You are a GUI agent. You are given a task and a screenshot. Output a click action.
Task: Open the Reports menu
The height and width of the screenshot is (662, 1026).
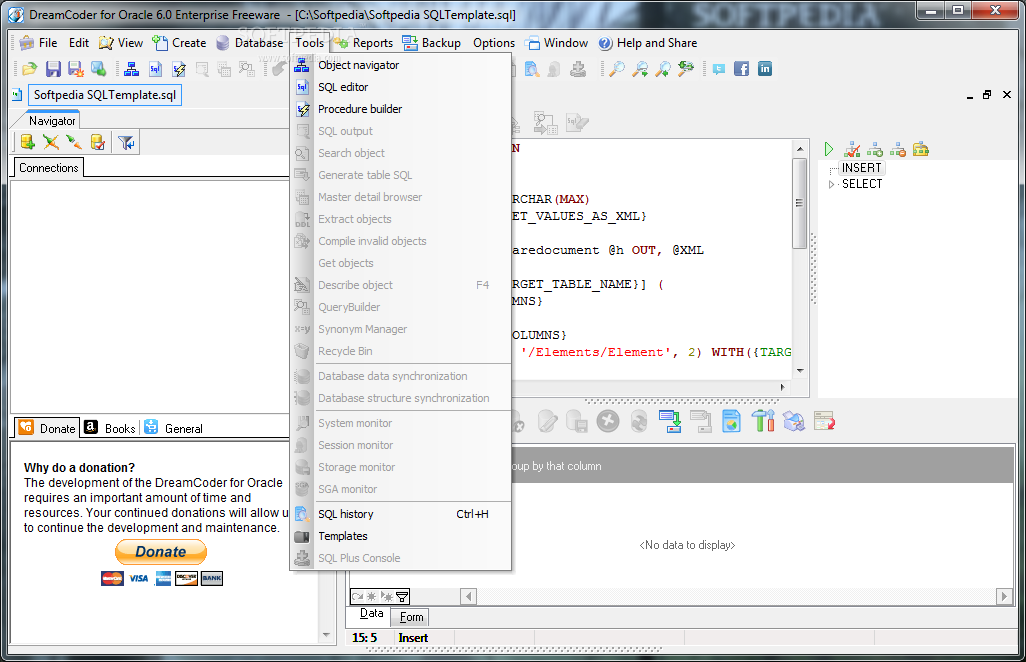[x=364, y=43]
